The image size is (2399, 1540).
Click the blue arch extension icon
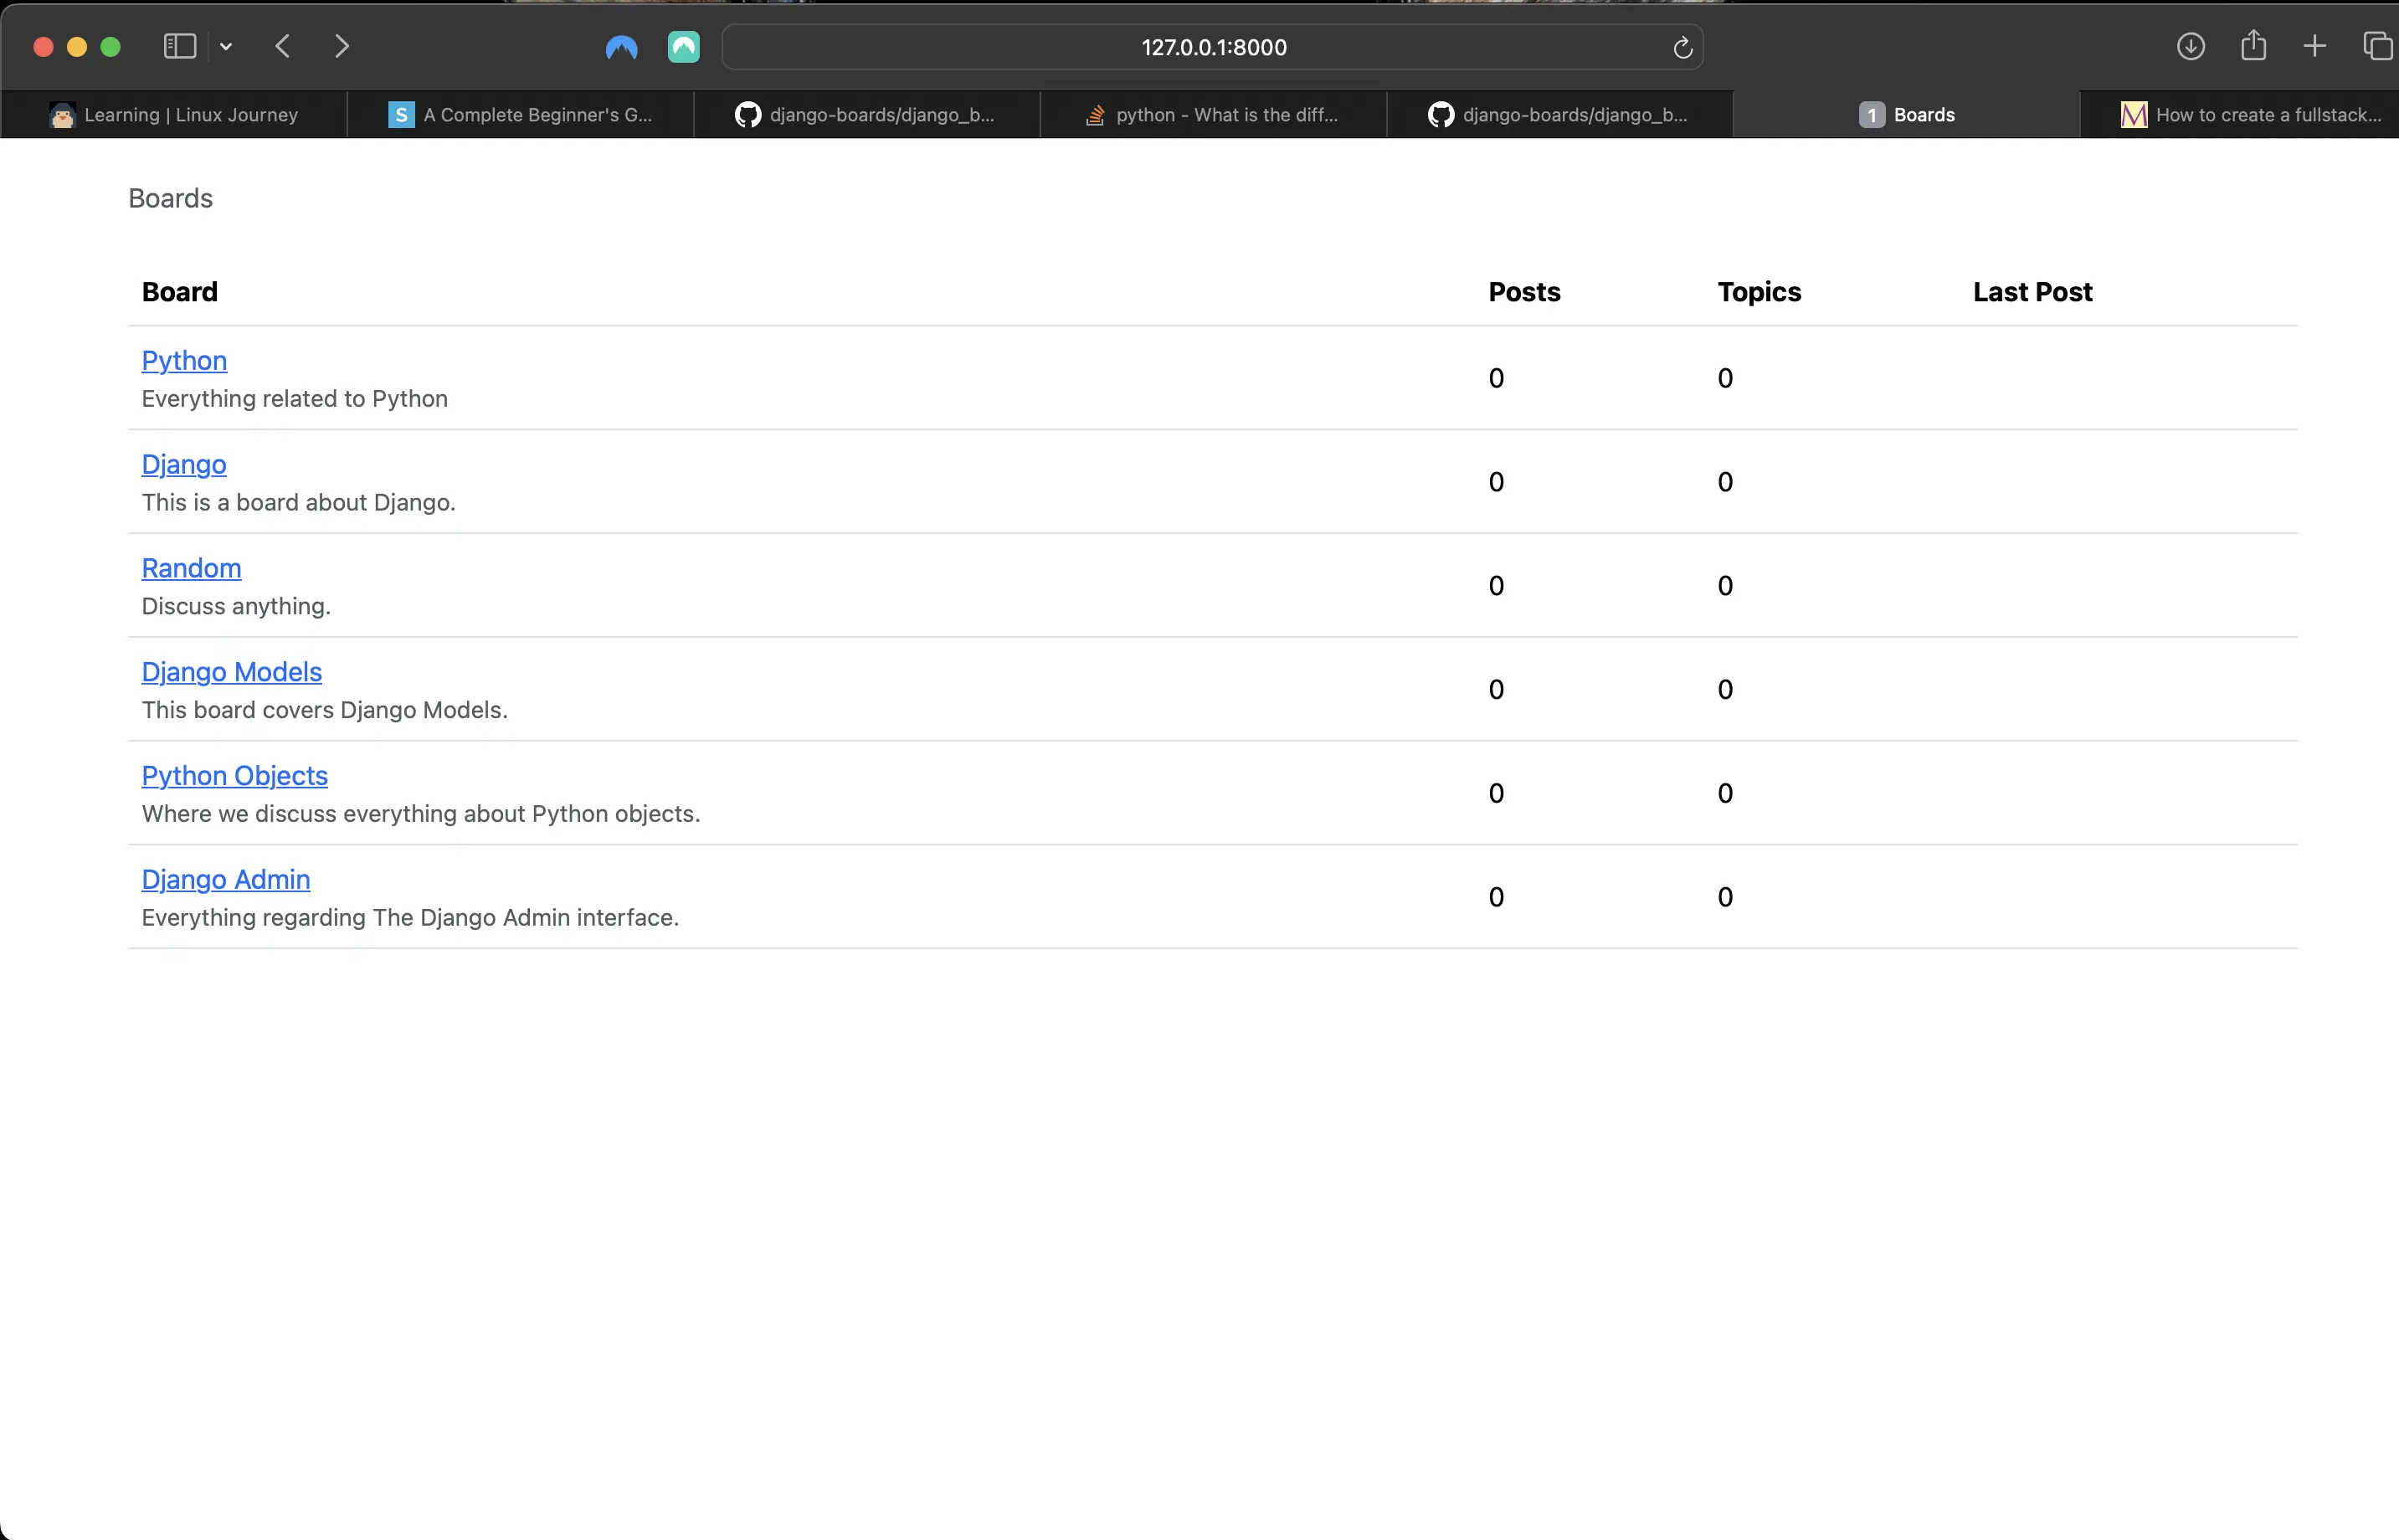tap(621, 47)
